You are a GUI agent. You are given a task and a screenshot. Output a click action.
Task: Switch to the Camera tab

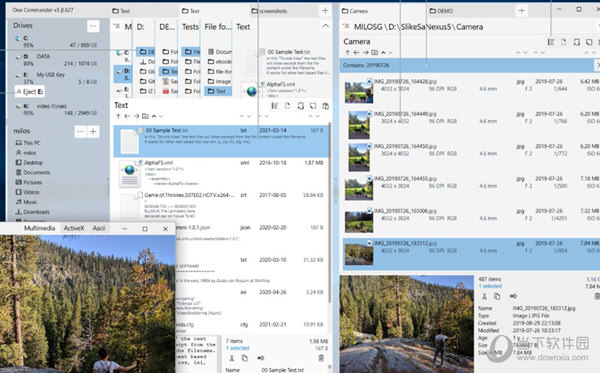point(383,11)
